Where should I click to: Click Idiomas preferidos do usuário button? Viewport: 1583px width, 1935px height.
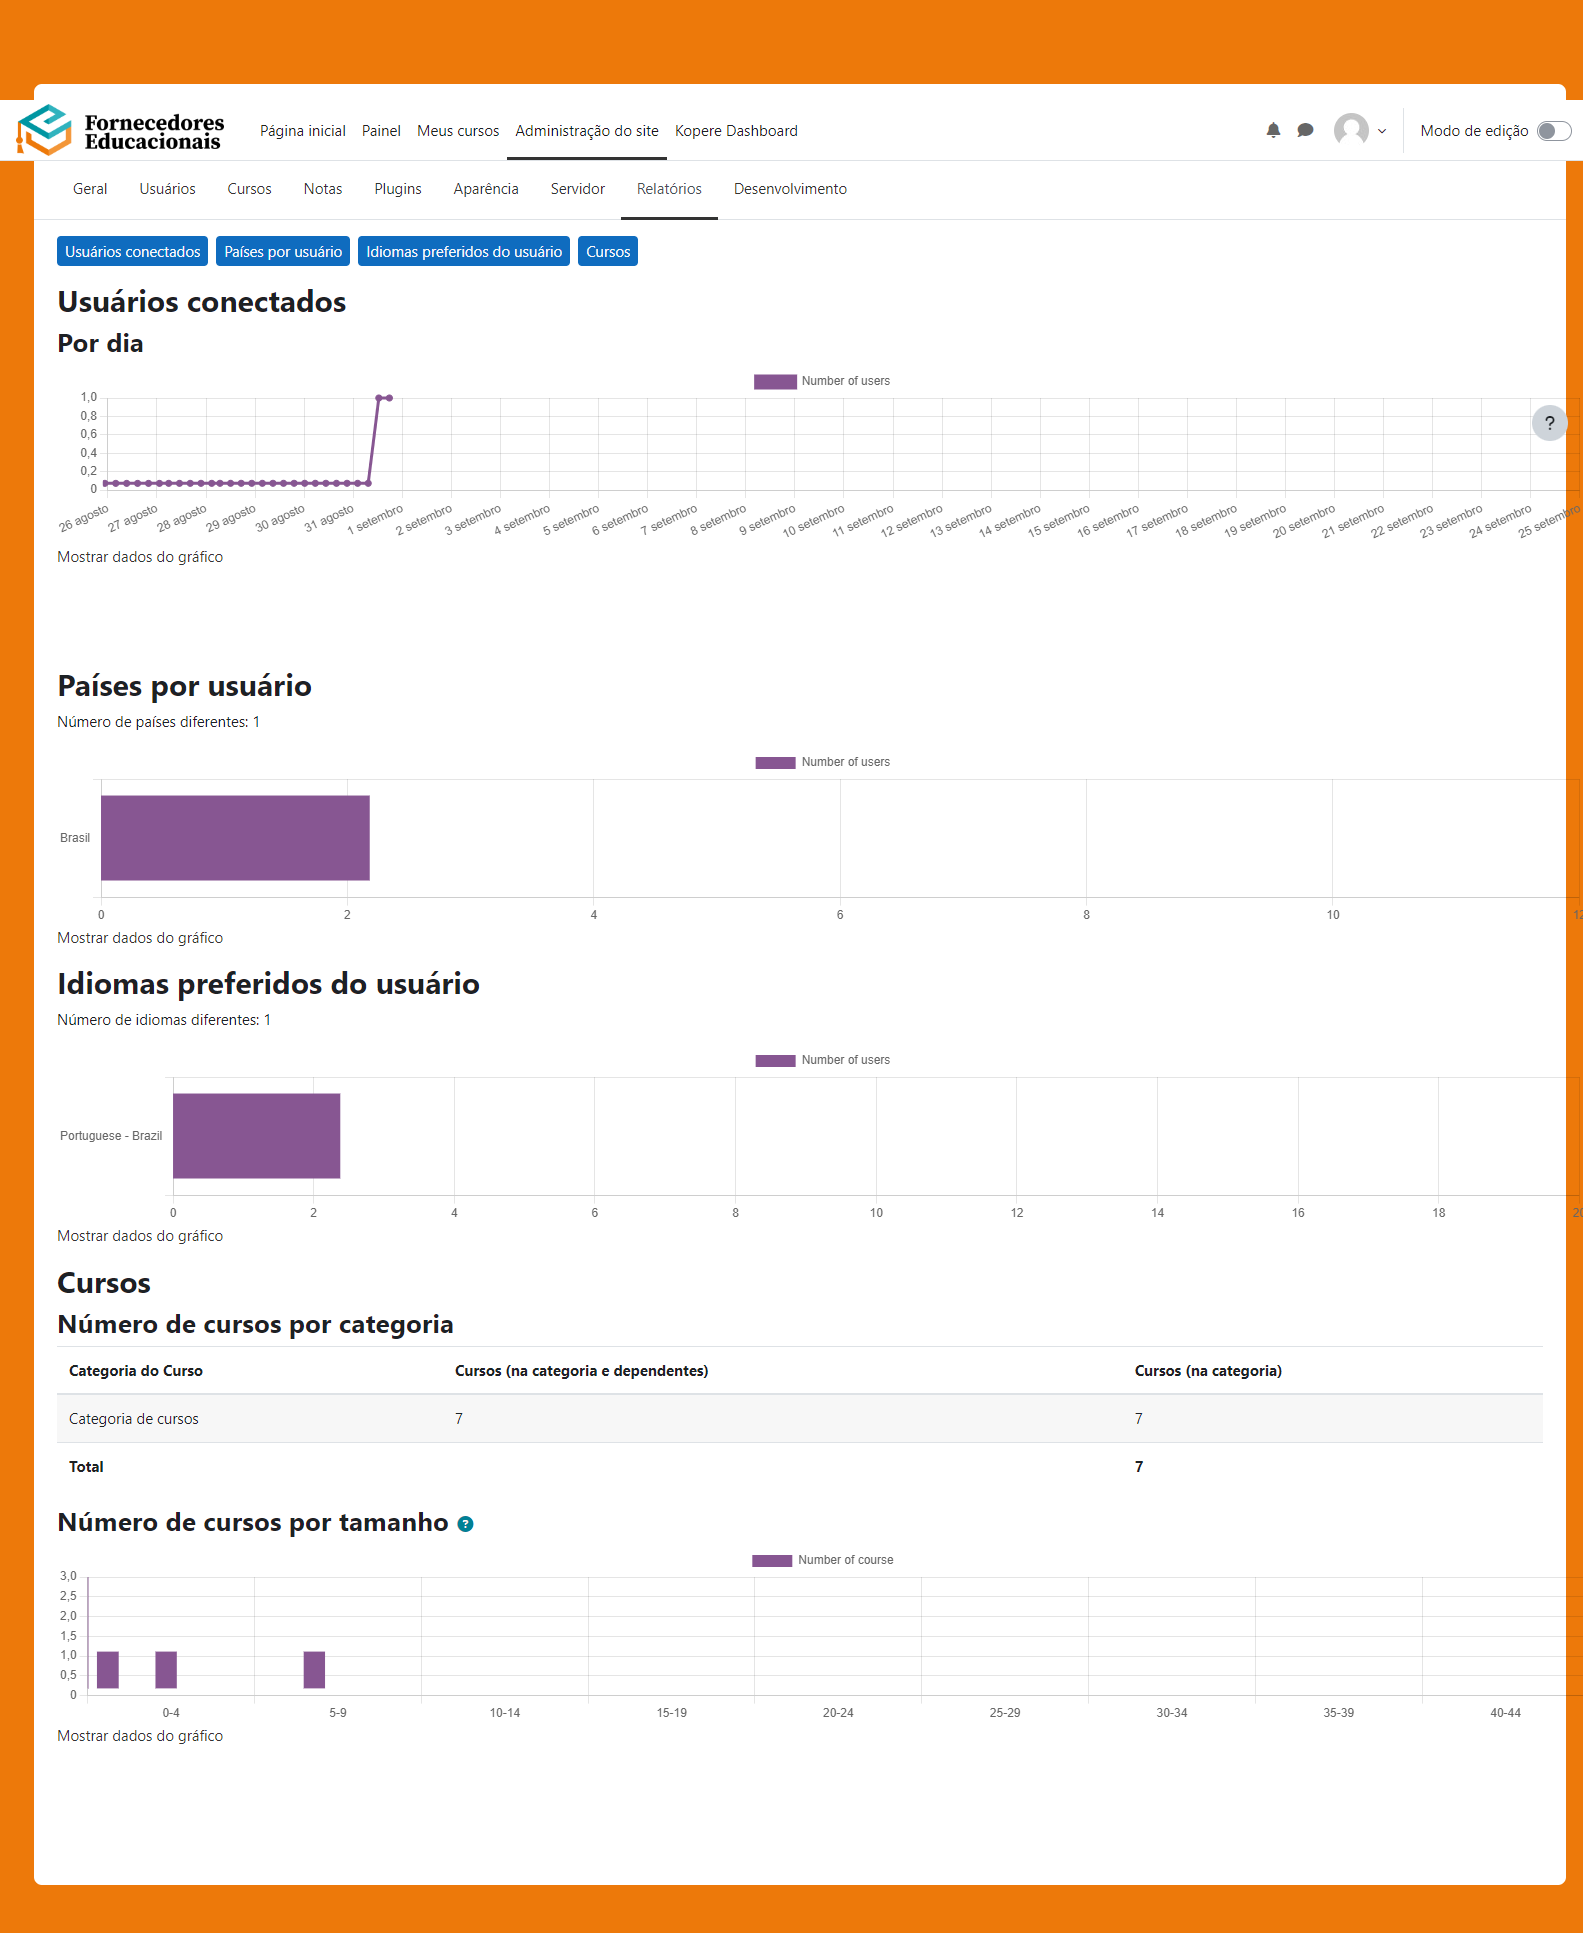[464, 252]
